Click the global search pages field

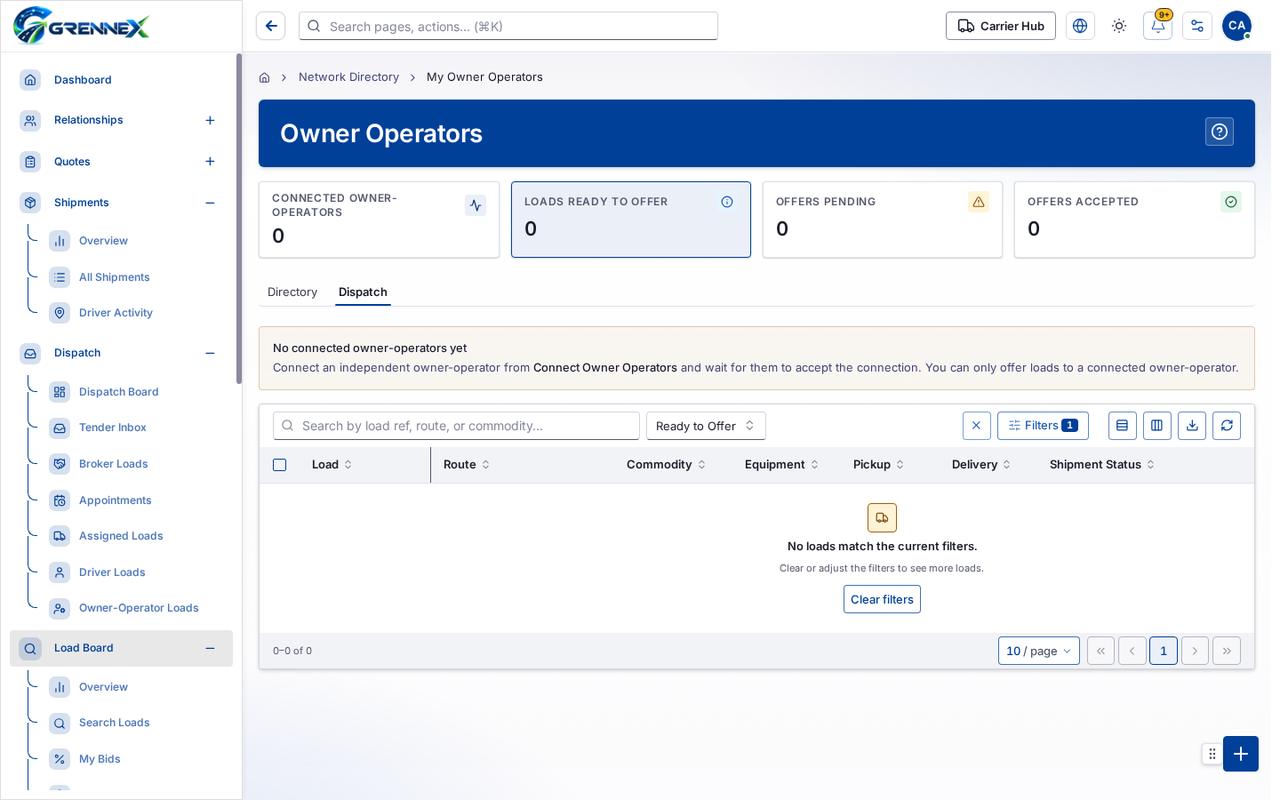point(508,26)
